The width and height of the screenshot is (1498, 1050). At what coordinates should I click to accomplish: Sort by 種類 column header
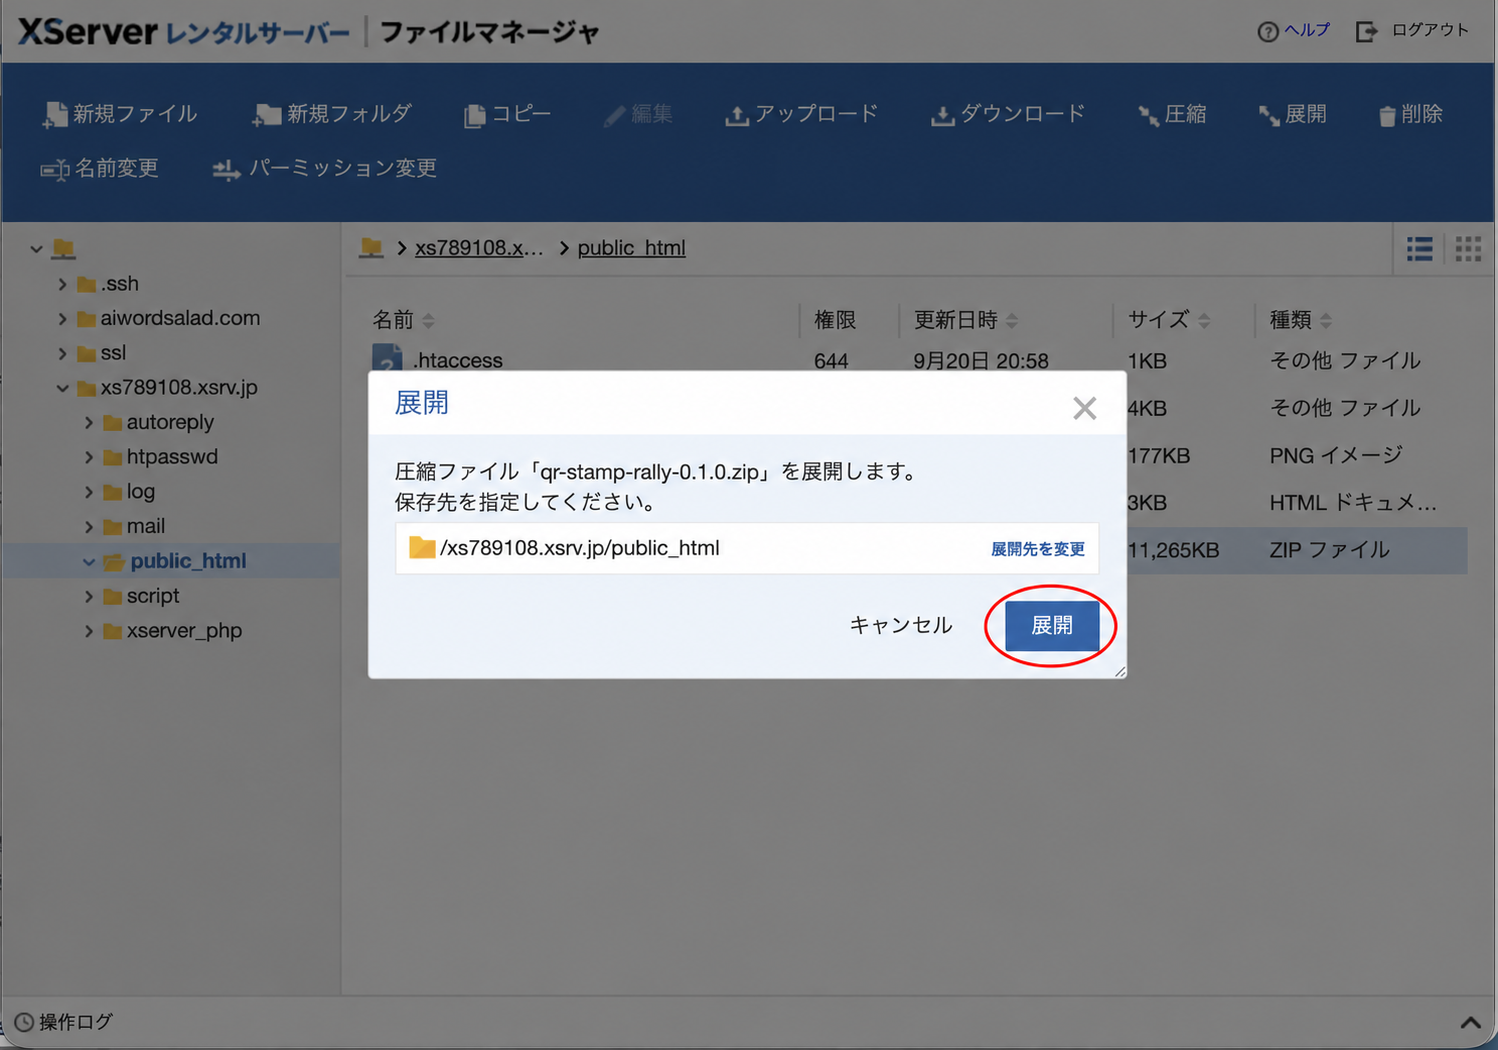[1300, 320]
